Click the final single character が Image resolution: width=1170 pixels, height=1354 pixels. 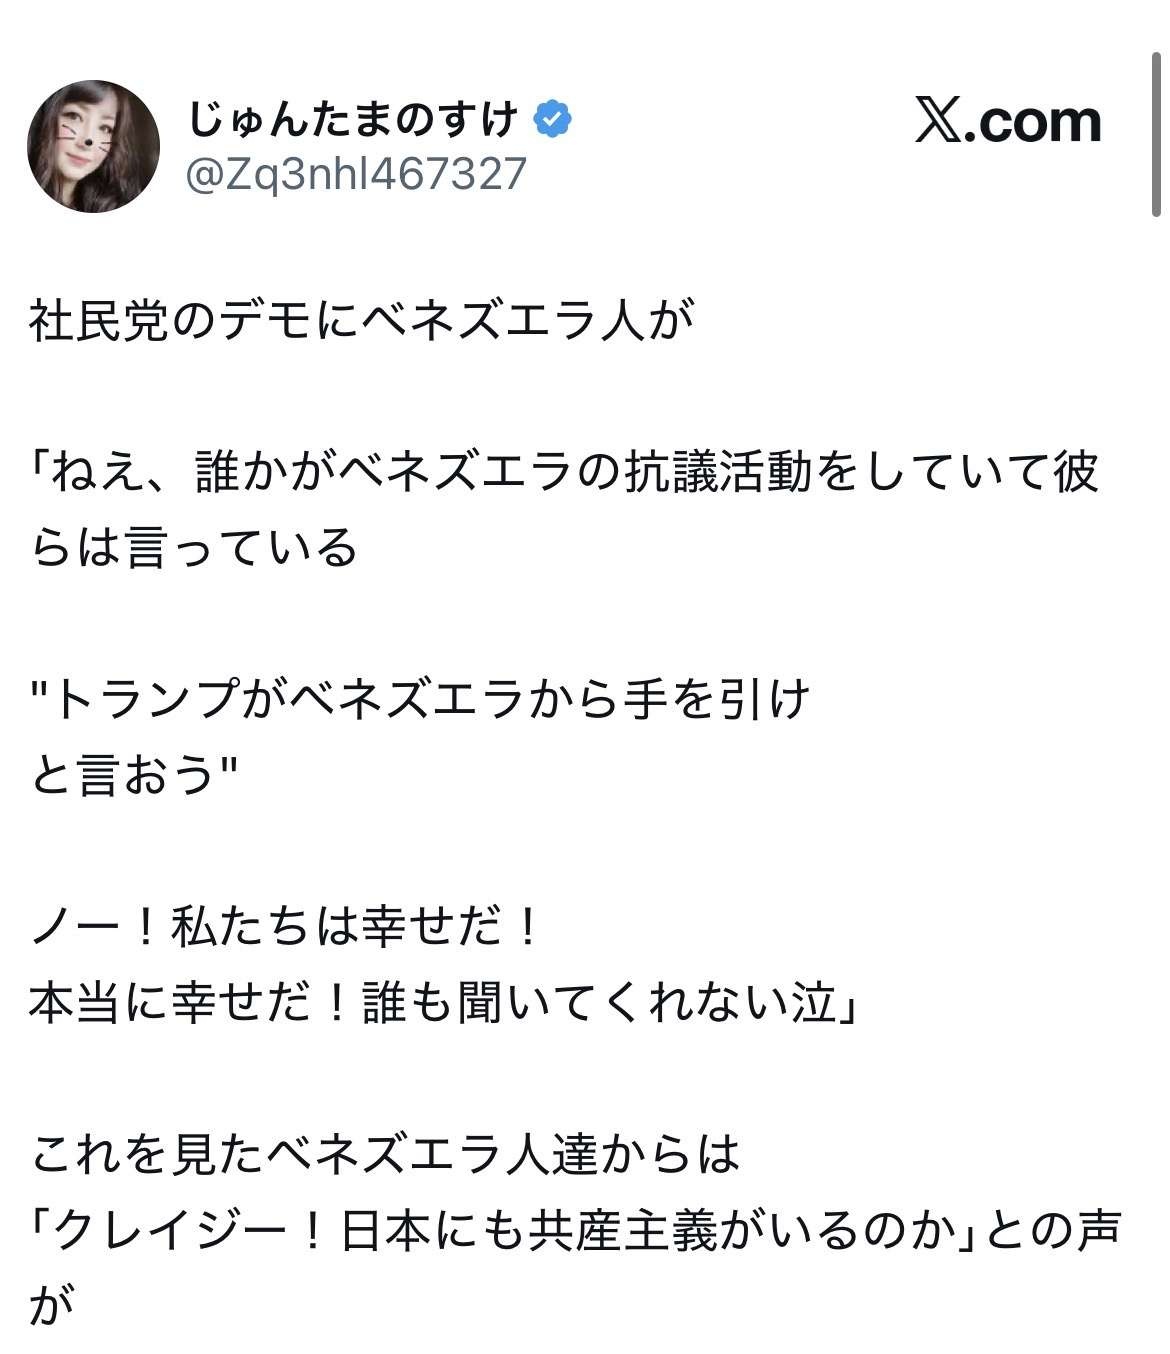point(52,1306)
